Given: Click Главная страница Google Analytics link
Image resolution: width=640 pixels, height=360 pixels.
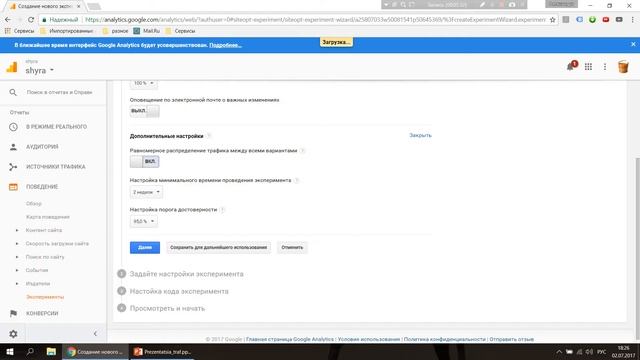Looking at the screenshot, I should click(x=290, y=339).
